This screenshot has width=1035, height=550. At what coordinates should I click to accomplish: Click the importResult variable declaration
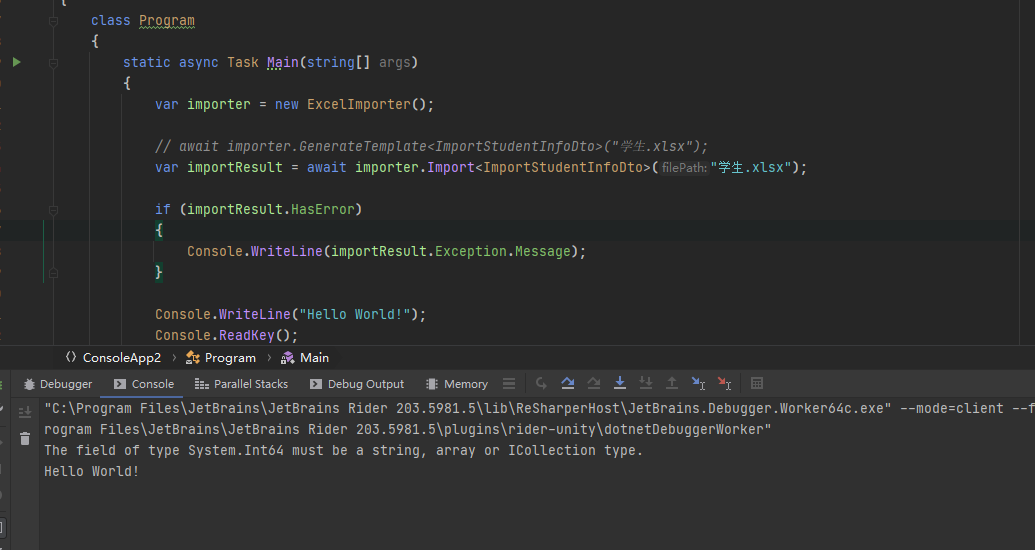coord(234,167)
